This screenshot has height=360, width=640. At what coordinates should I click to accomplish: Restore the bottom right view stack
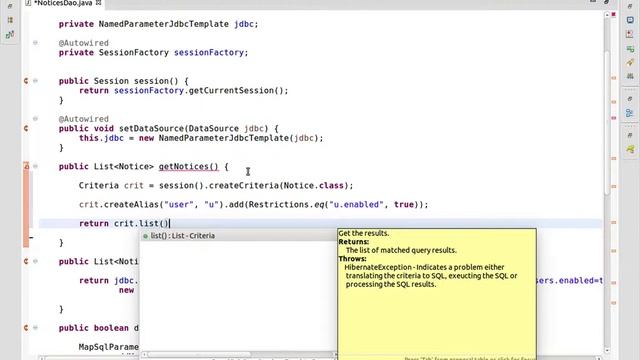[630, 135]
